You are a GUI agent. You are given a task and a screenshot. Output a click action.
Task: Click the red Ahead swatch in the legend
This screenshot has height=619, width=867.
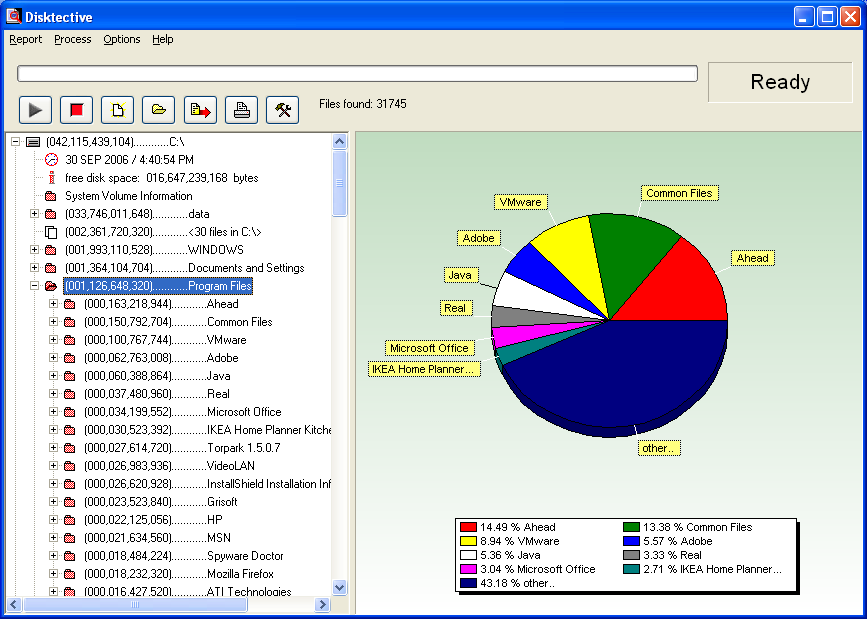468,527
